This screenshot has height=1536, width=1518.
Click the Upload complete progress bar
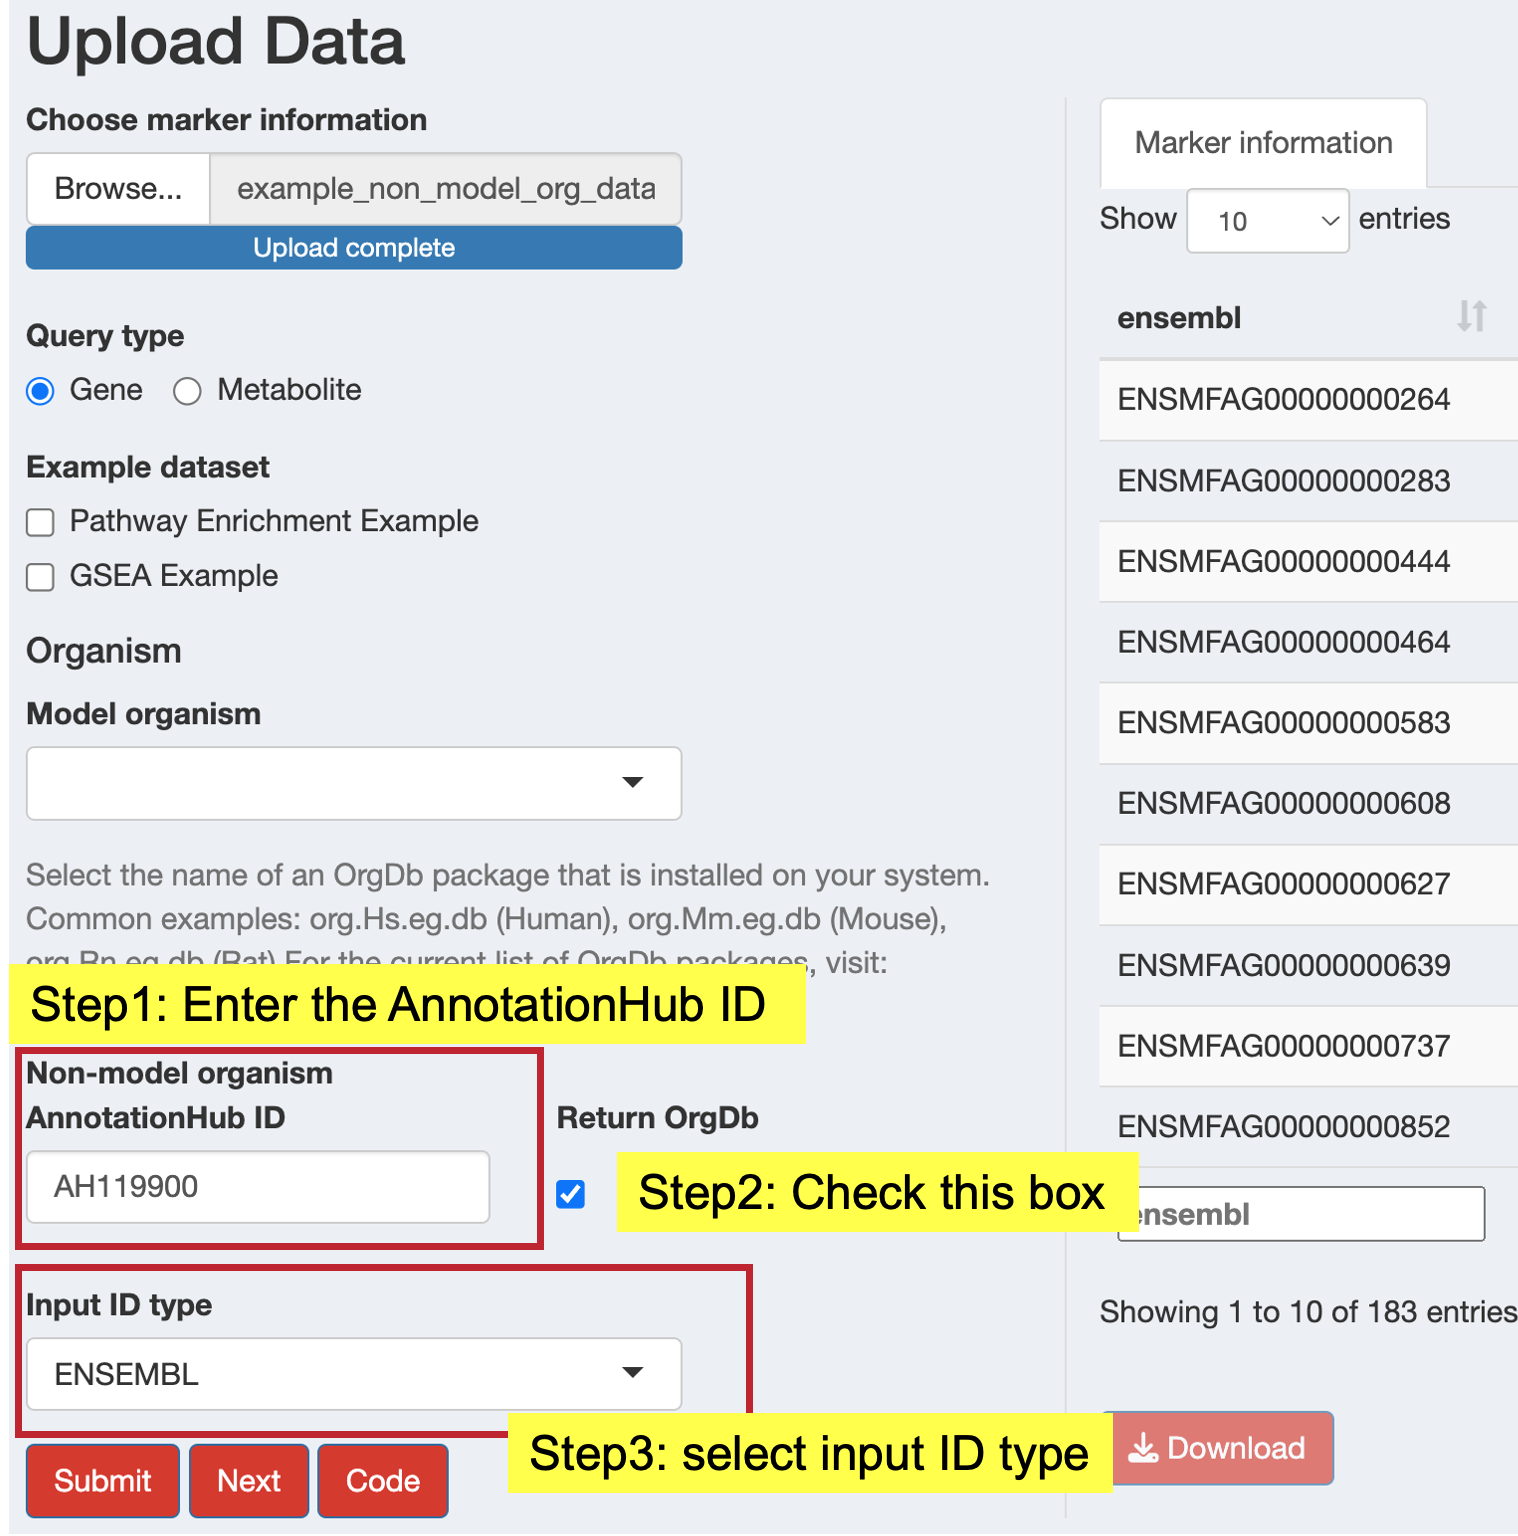[354, 247]
